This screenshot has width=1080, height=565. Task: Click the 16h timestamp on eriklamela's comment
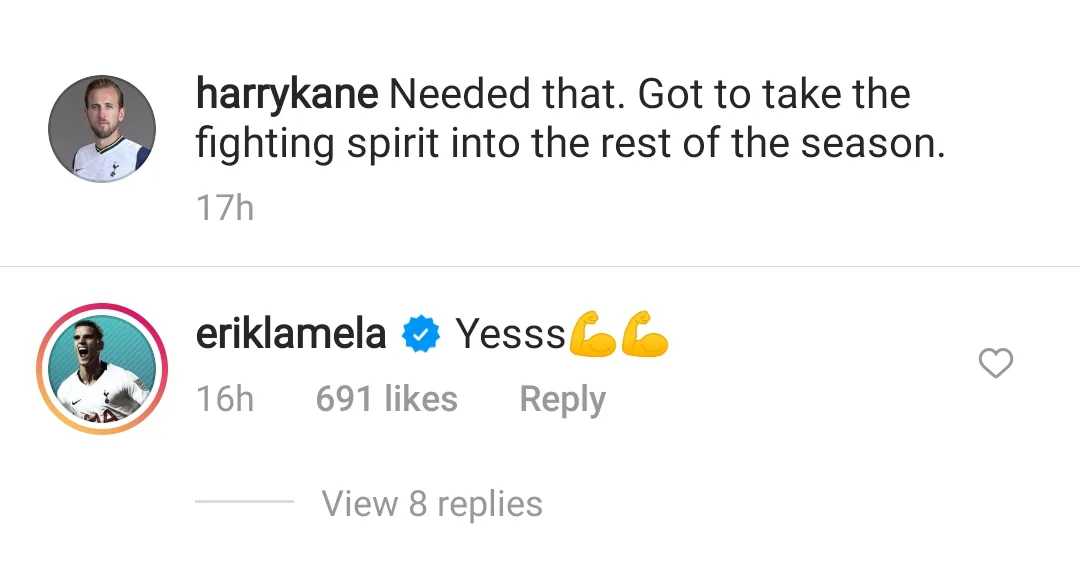click(225, 399)
